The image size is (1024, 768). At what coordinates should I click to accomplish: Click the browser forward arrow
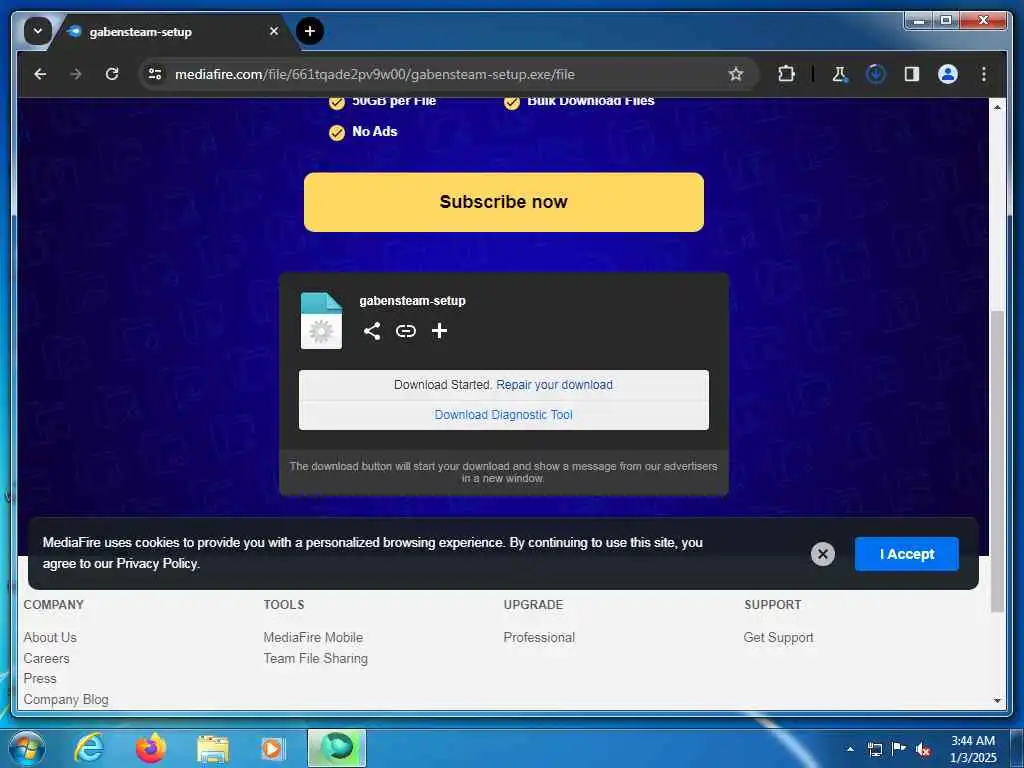(x=76, y=74)
